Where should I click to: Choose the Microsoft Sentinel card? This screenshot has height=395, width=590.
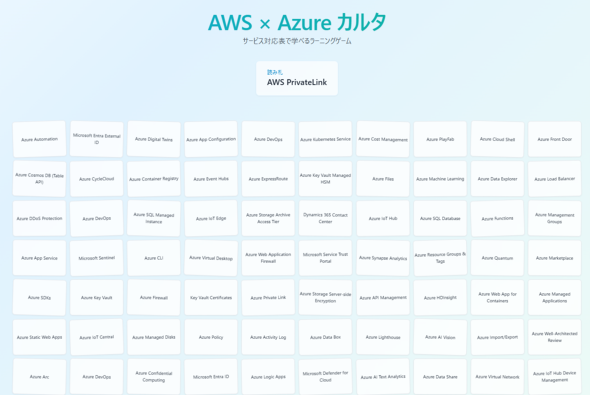97,258
